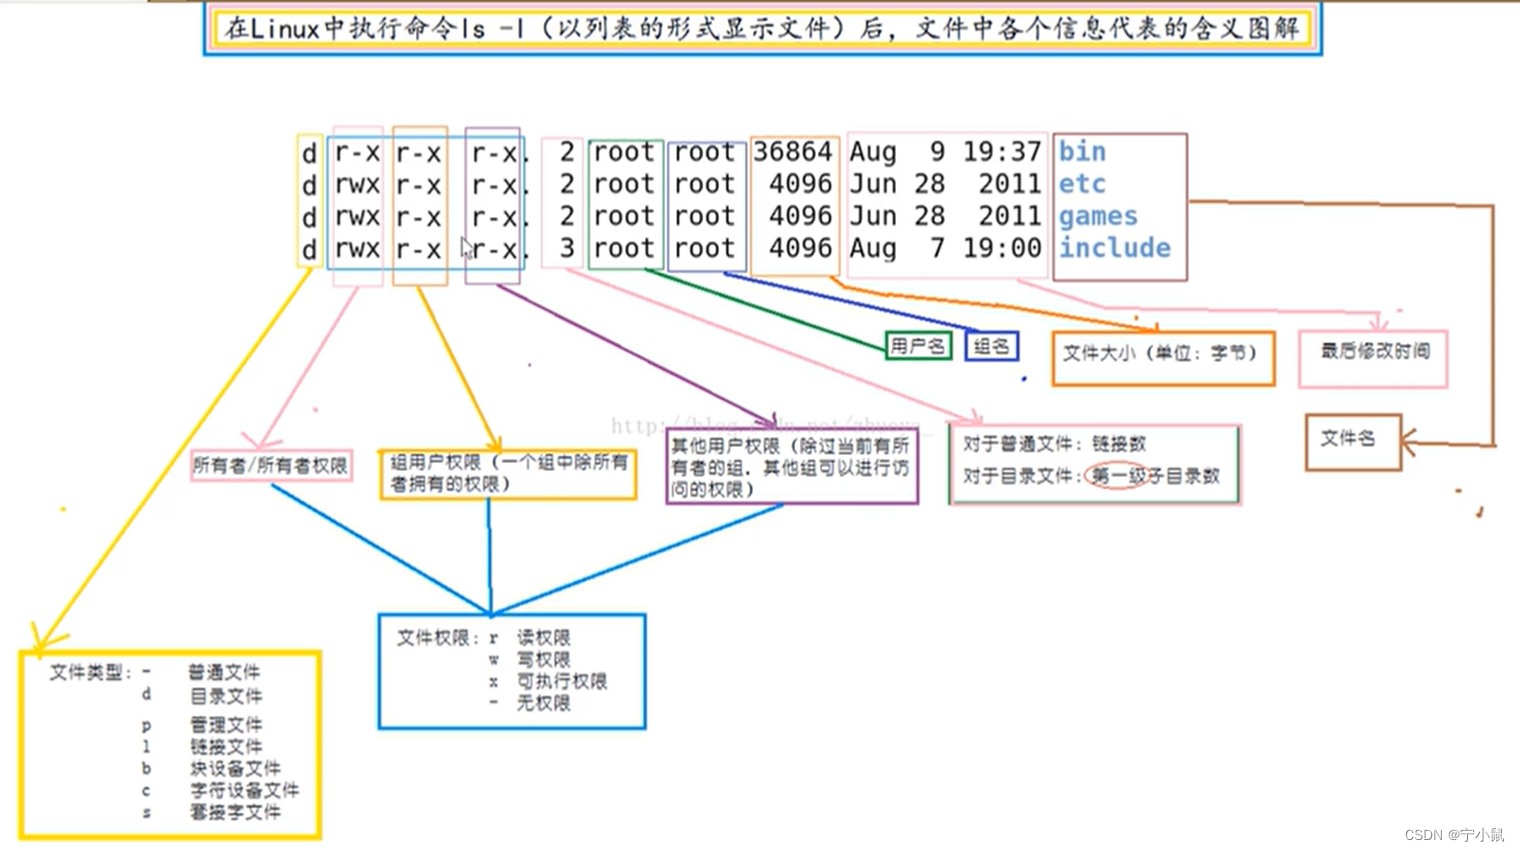Click the file name 'etc'
The width and height of the screenshot is (1520, 851).
(x=1082, y=184)
